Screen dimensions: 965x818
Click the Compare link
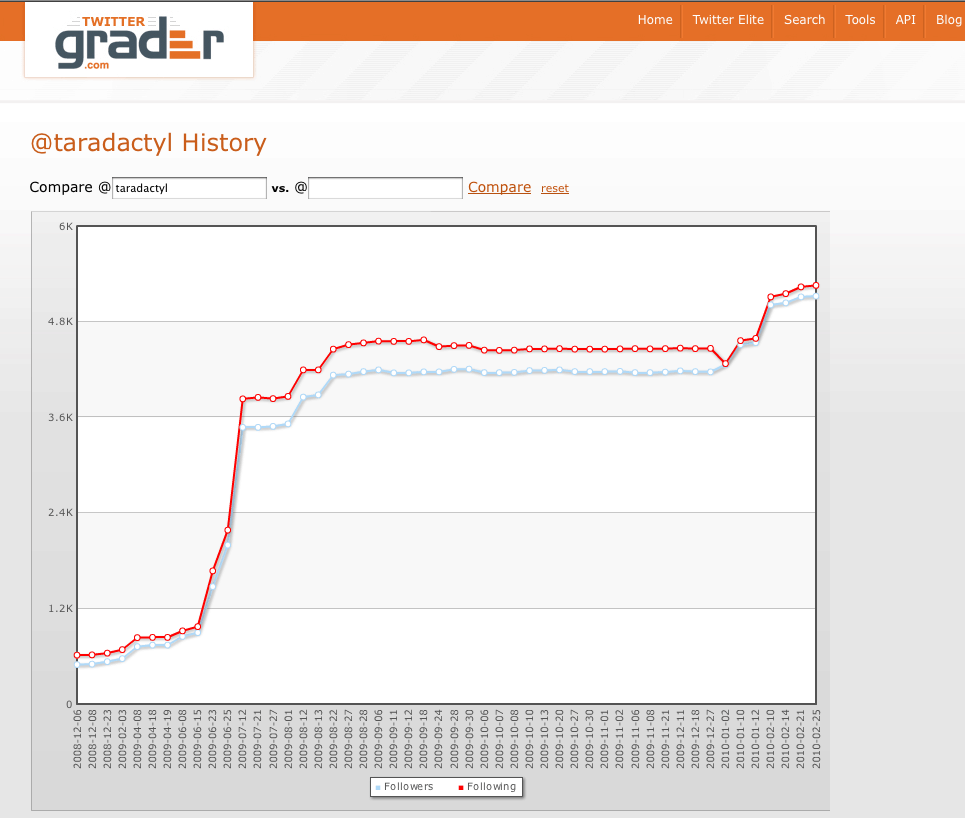[499, 187]
